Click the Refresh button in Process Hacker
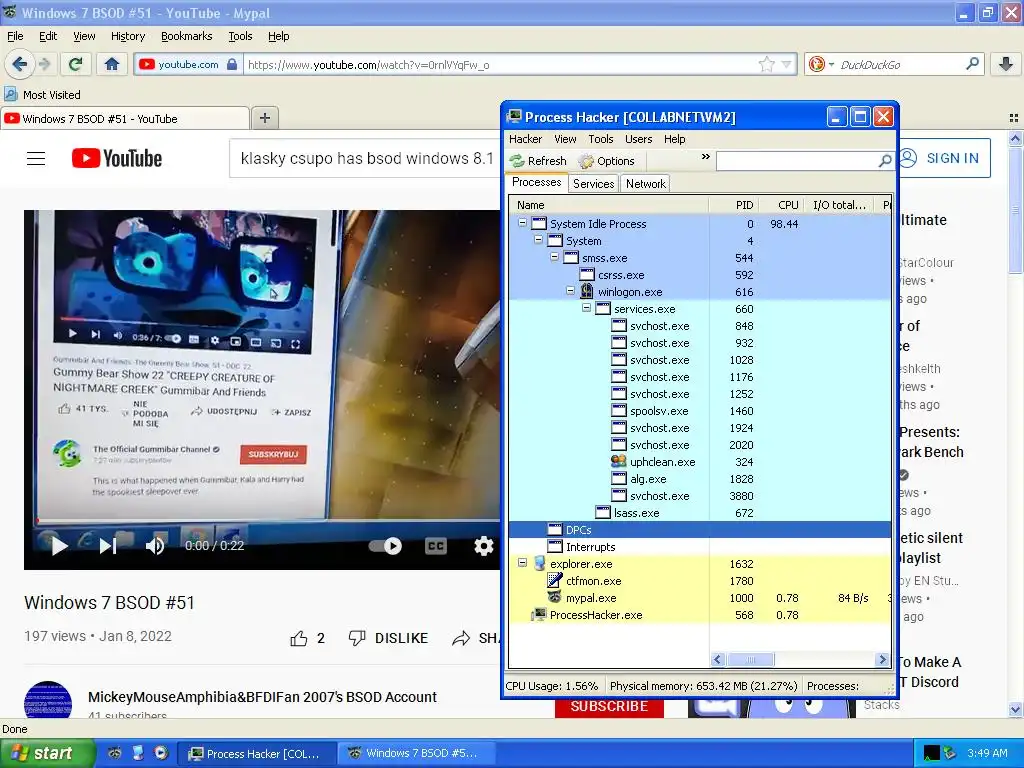This screenshot has width=1024, height=768. click(x=538, y=161)
